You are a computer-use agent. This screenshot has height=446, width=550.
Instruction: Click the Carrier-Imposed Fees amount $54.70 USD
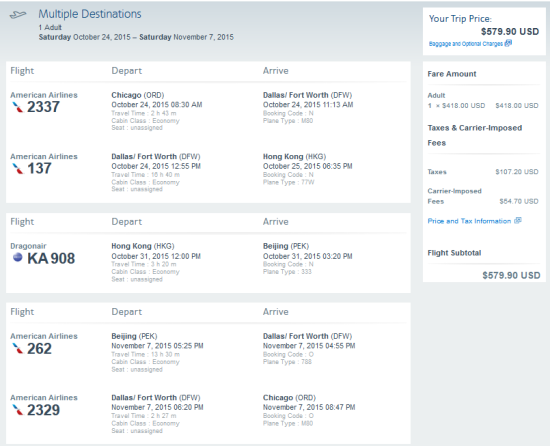[x=519, y=201]
